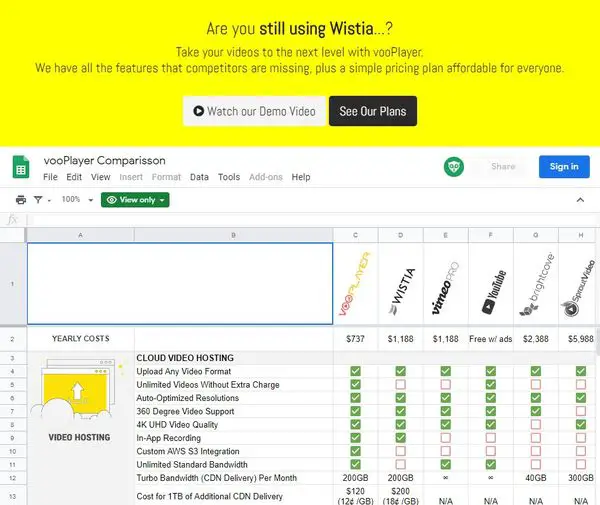The width and height of the screenshot is (600, 505).
Task: Click the YEARLY COSTS cell
Action: (80, 339)
